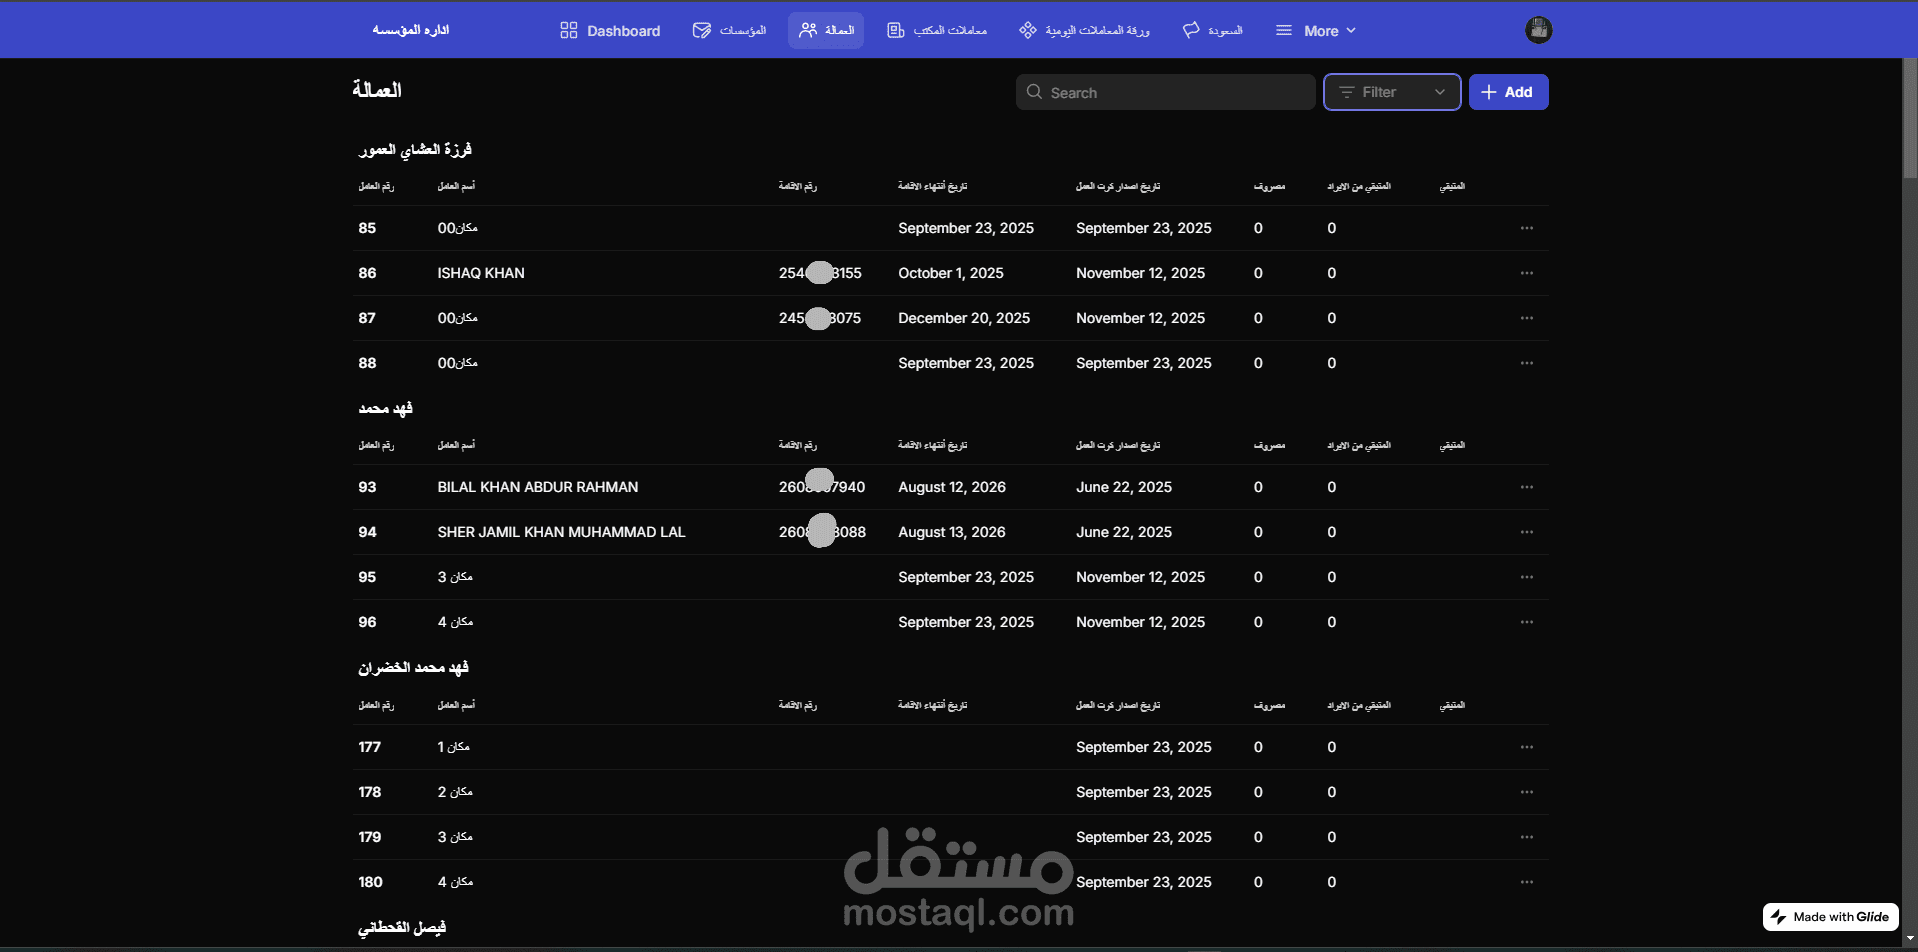Click the العمالة page title

(377, 90)
